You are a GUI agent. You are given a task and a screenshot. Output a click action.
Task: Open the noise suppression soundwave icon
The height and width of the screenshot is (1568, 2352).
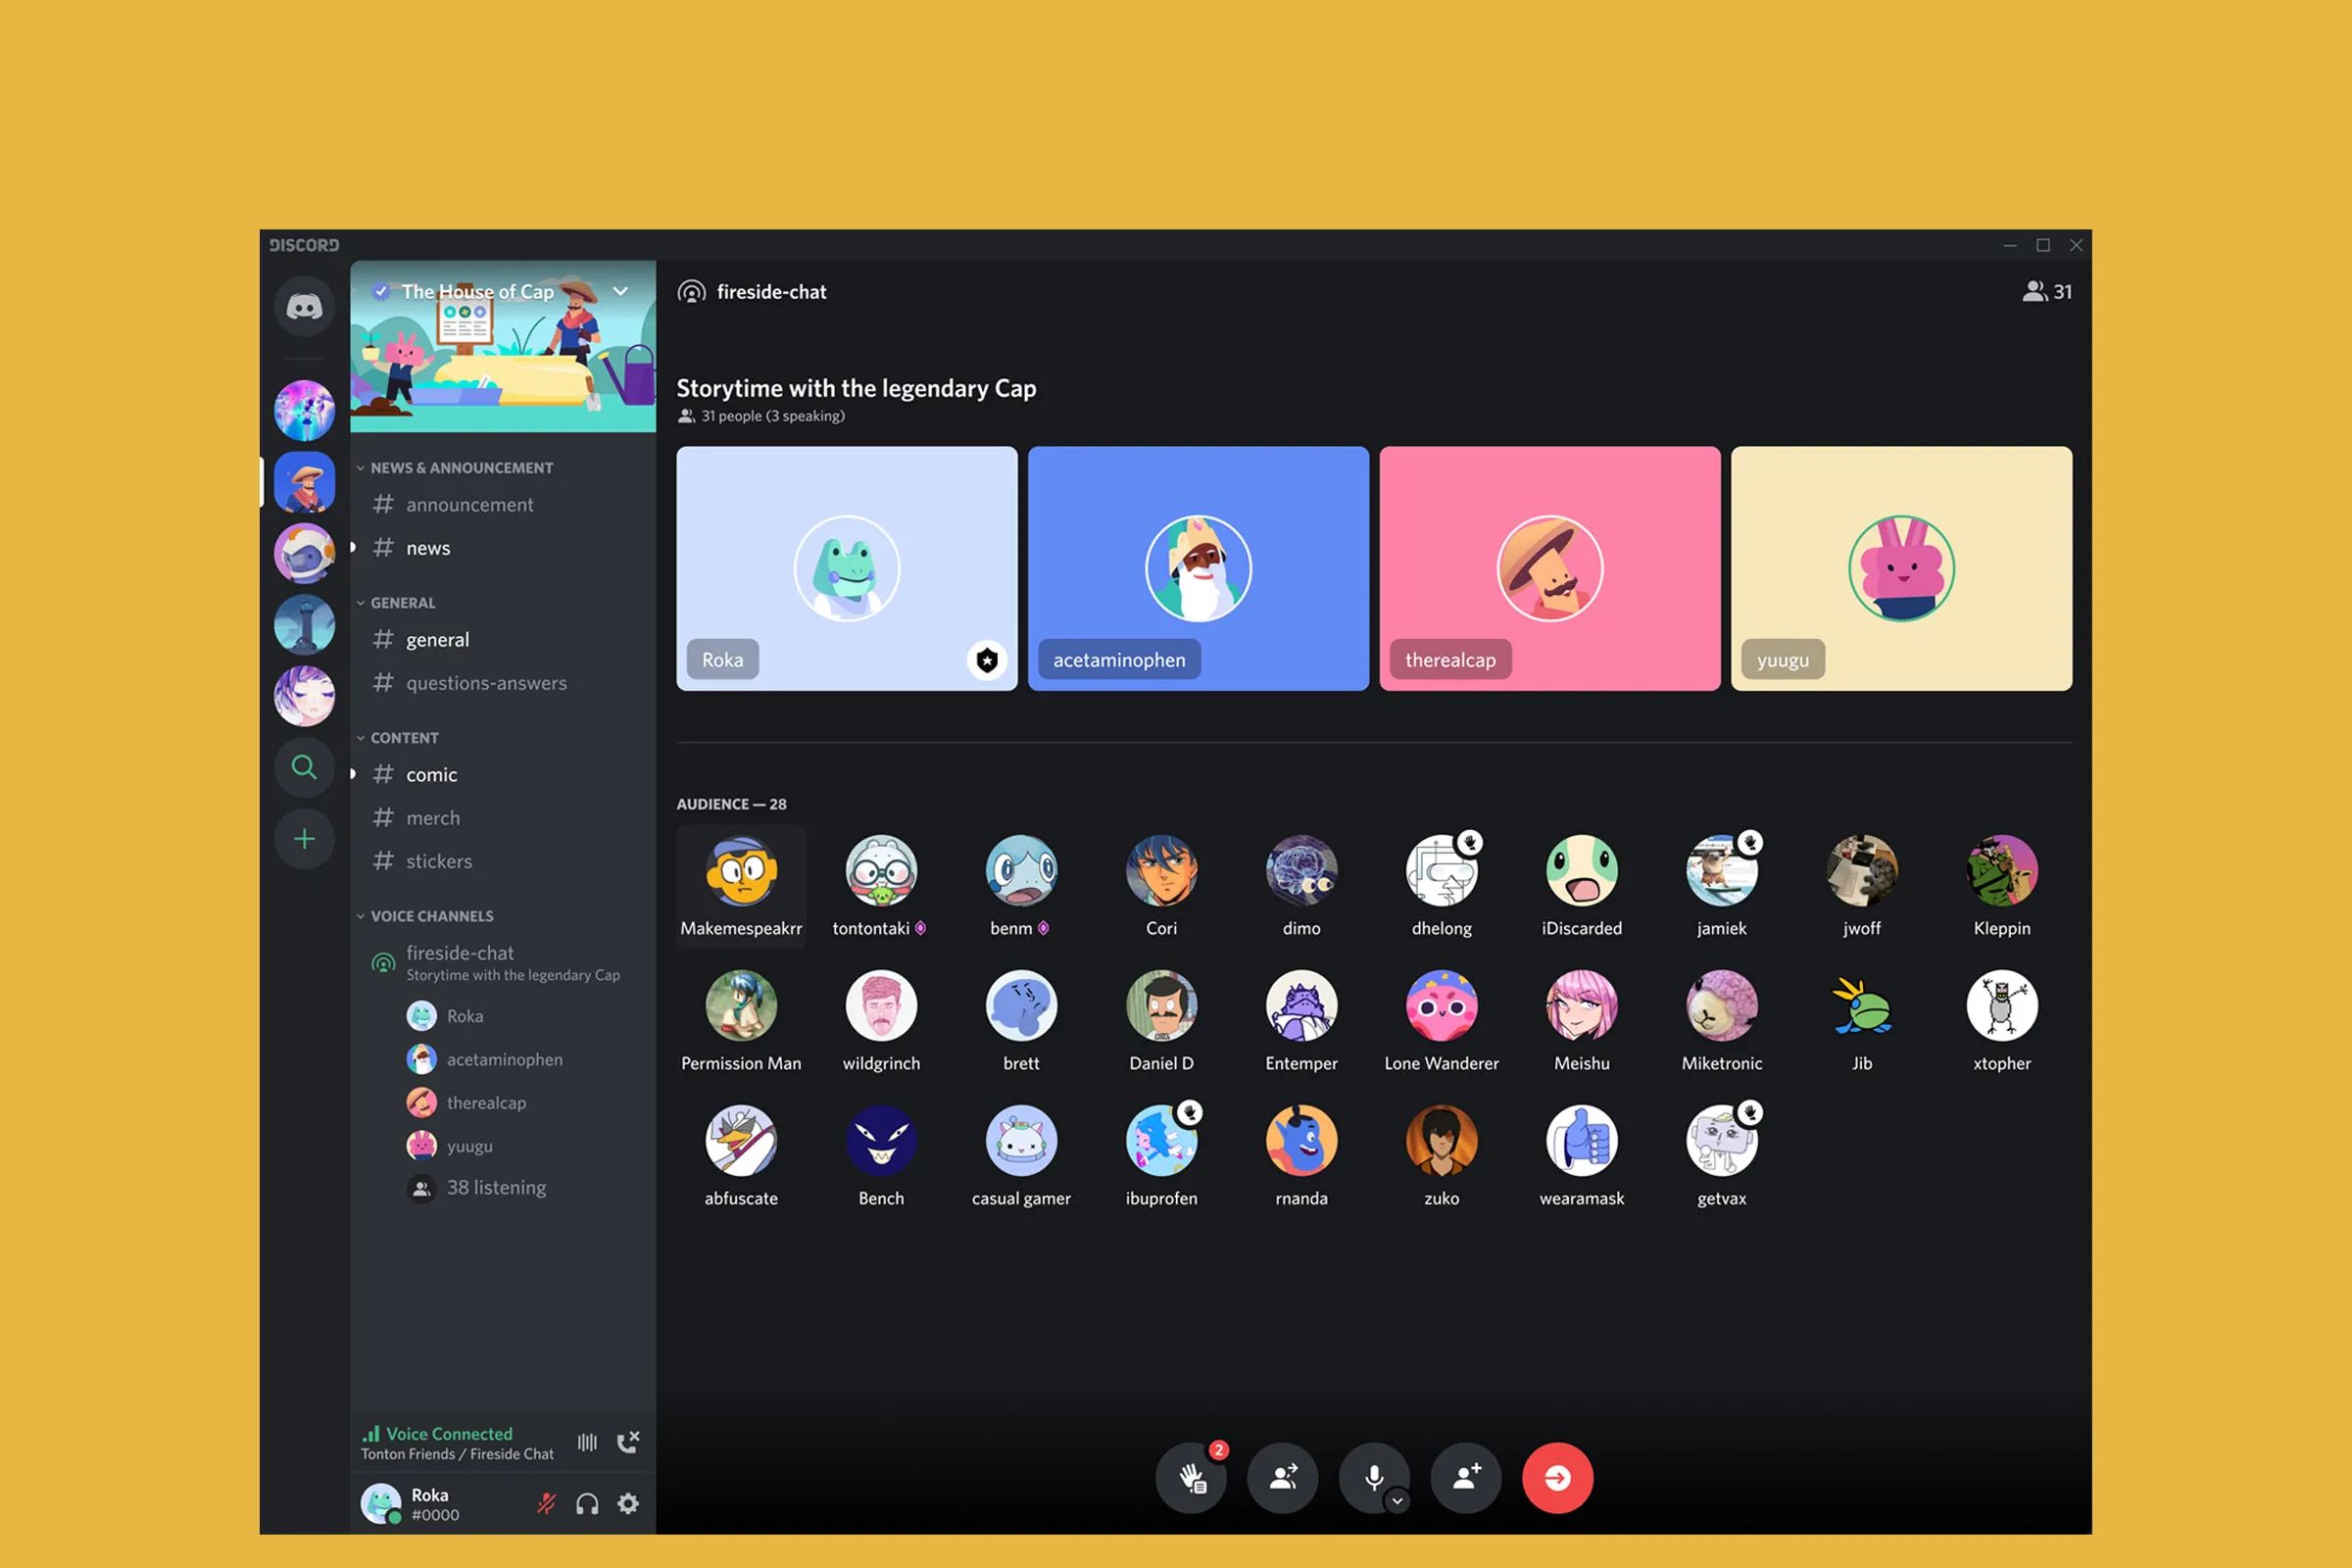588,1443
